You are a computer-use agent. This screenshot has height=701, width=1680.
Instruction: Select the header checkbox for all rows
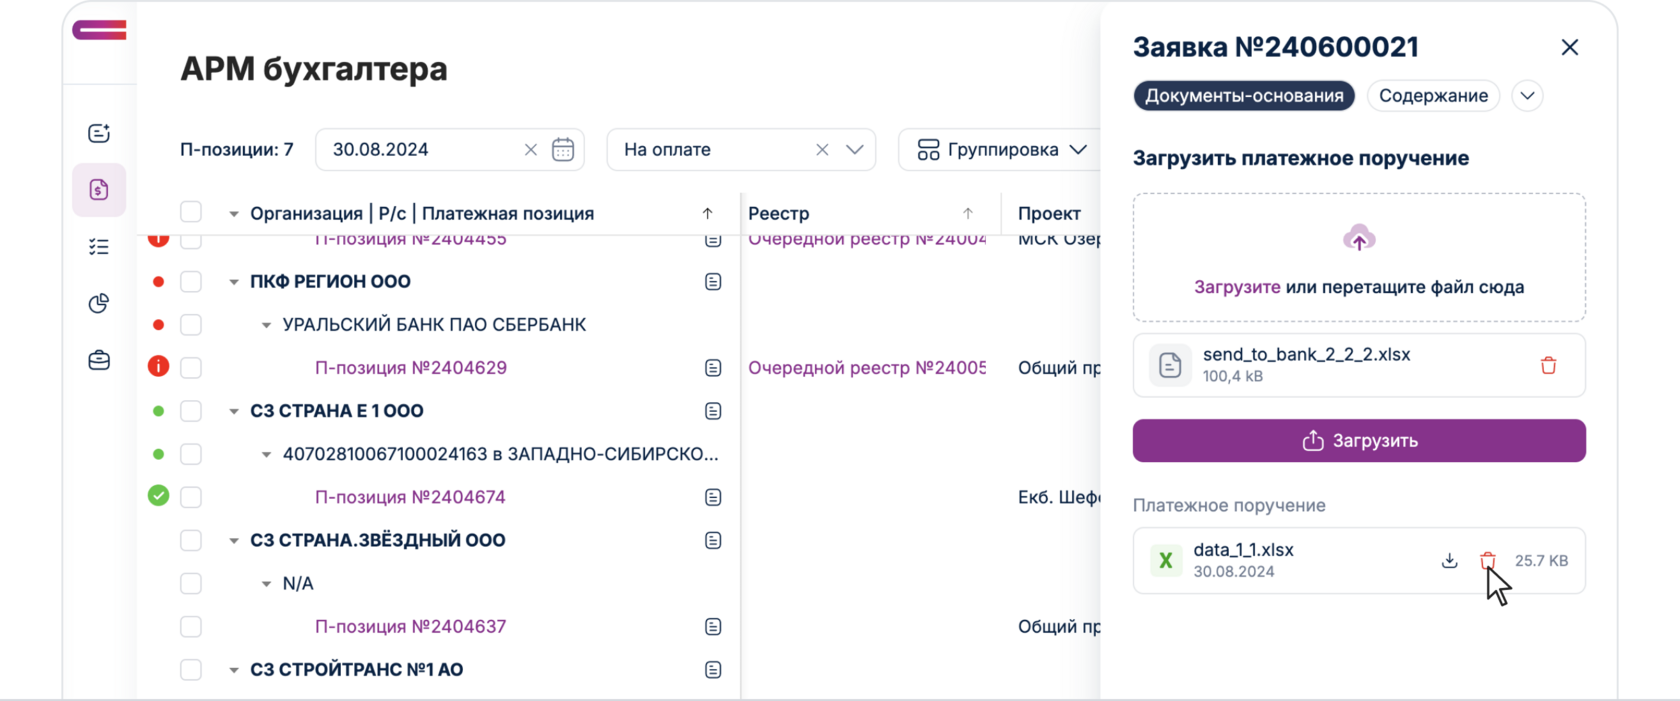pos(191,213)
